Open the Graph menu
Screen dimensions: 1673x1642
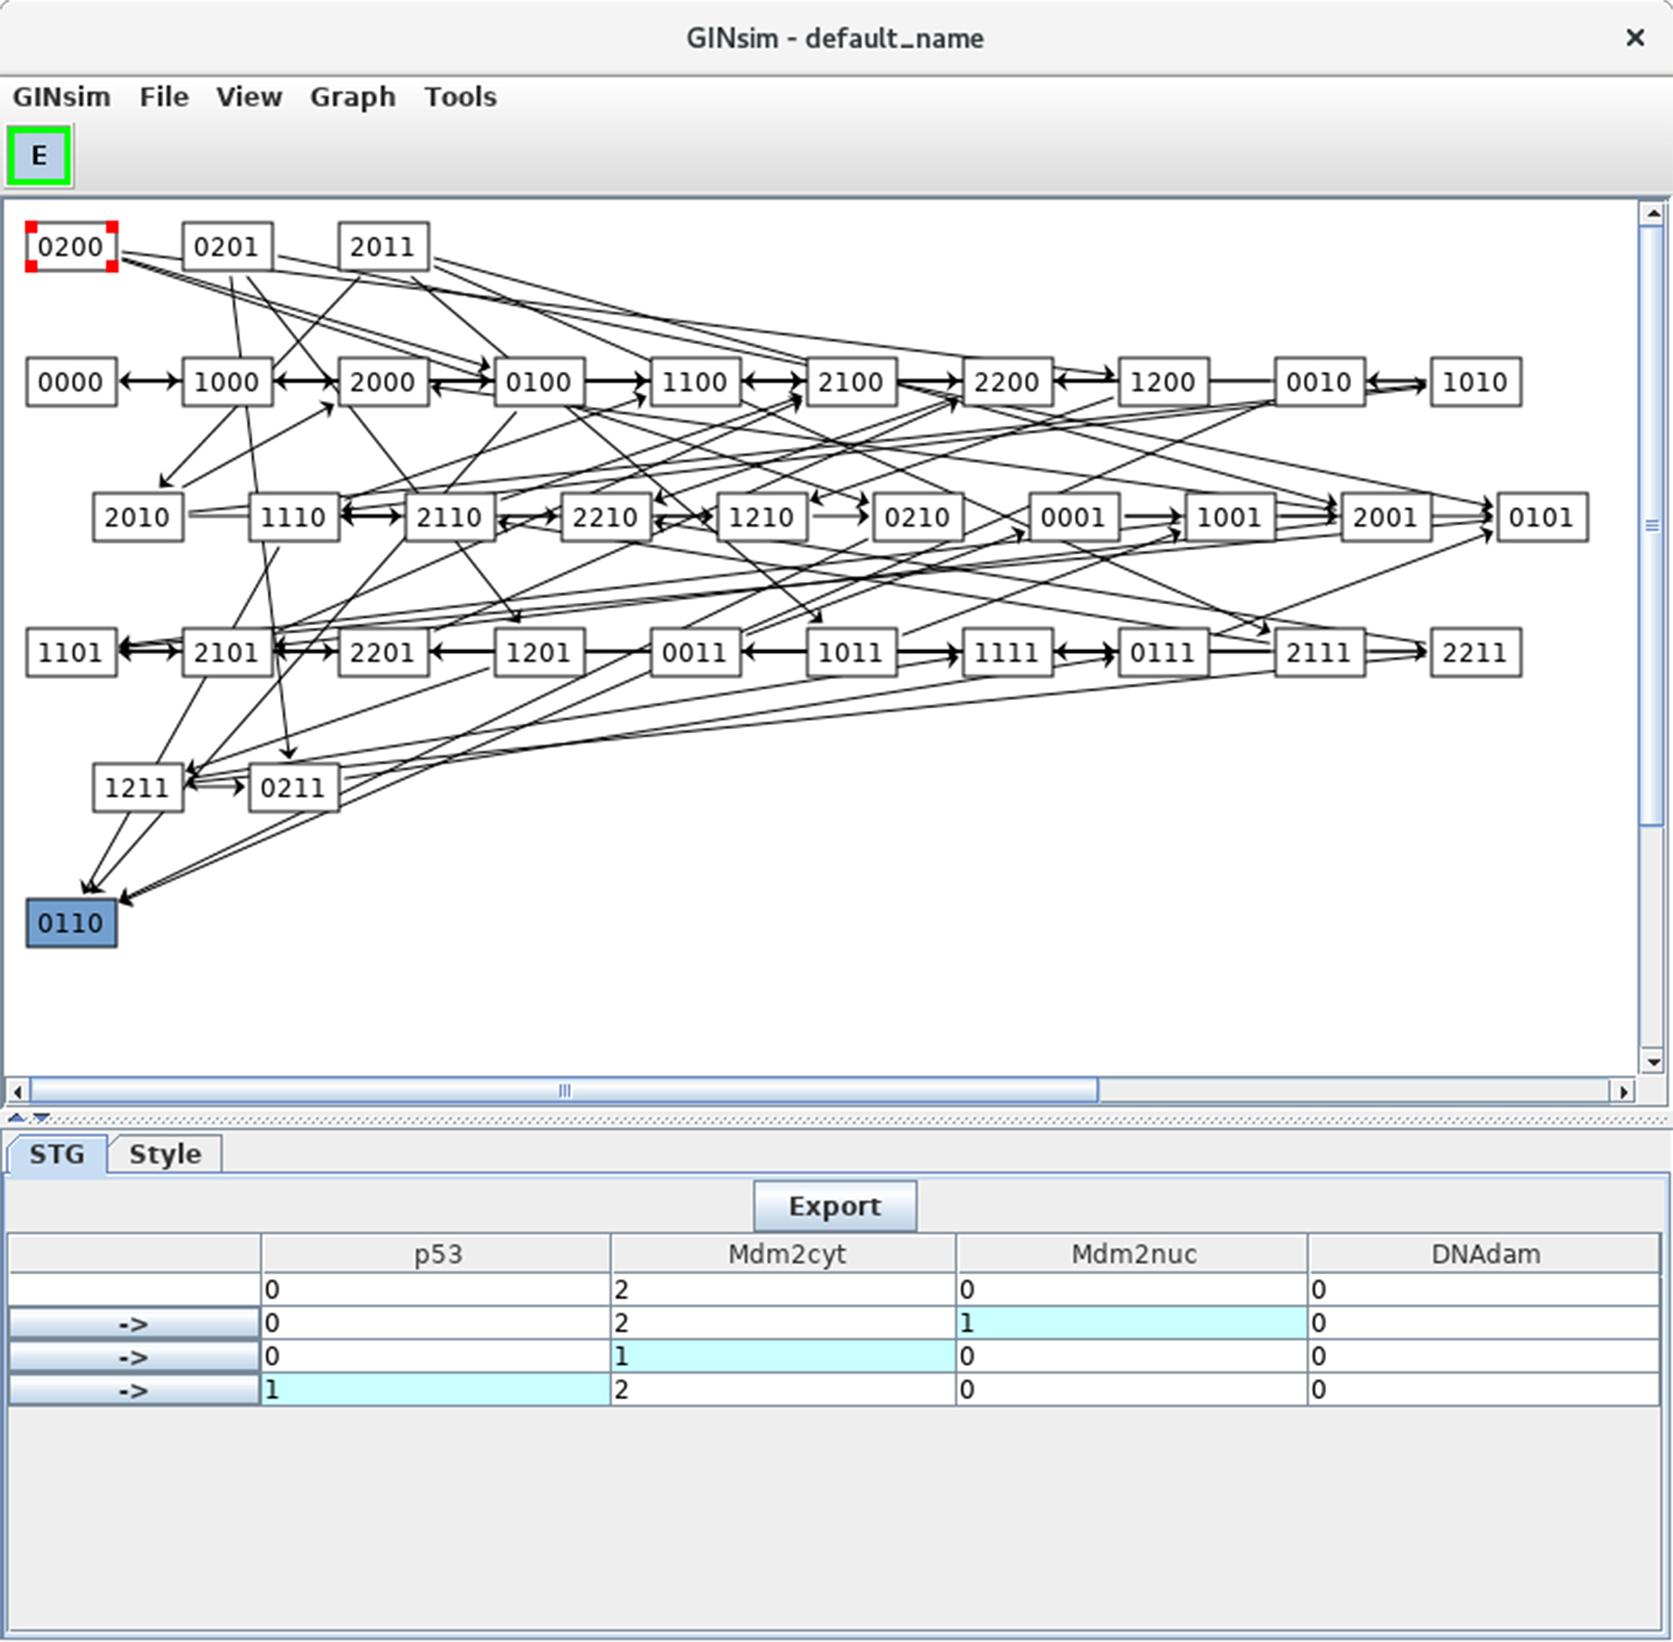(x=352, y=97)
